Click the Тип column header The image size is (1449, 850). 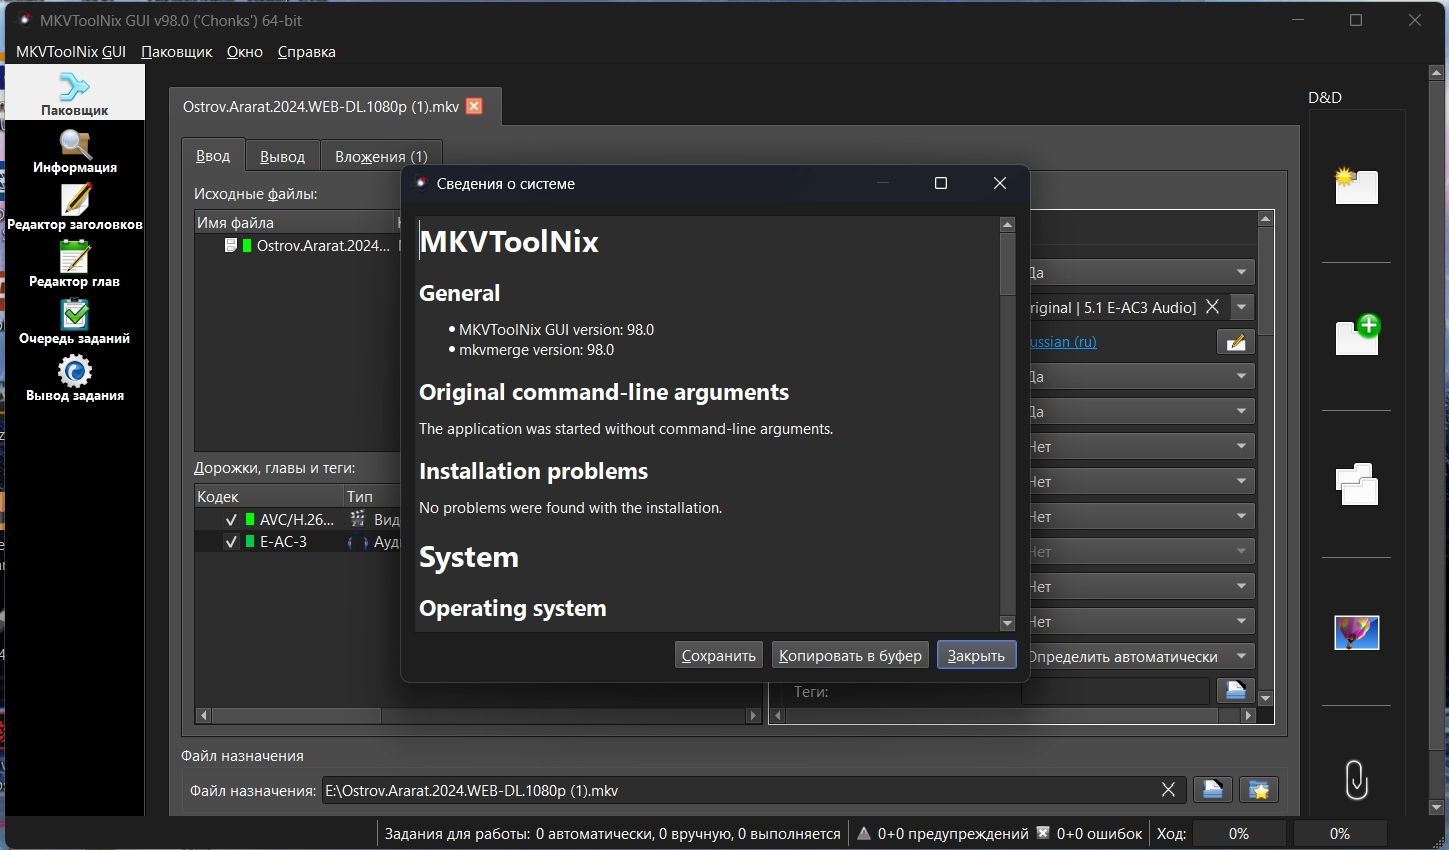pos(372,496)
